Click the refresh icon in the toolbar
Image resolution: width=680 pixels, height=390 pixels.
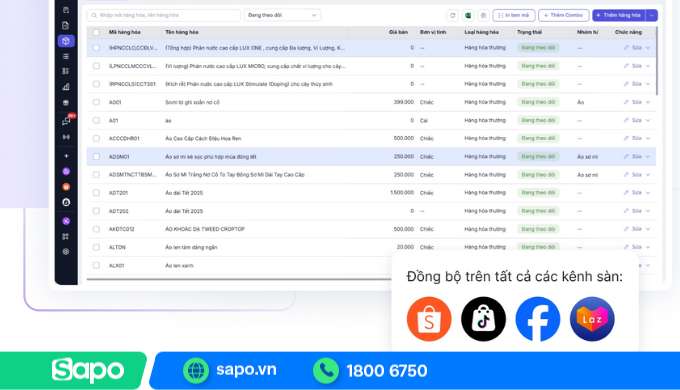click(452, 15)
